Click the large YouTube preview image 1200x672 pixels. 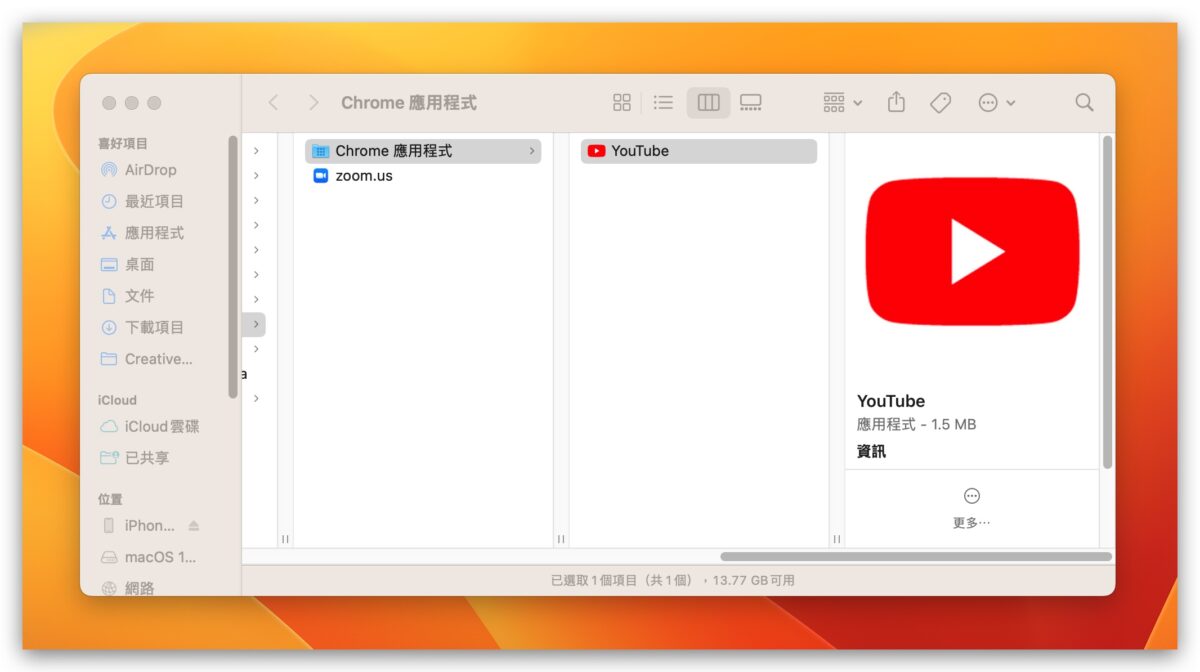click(x=972, y=251)
